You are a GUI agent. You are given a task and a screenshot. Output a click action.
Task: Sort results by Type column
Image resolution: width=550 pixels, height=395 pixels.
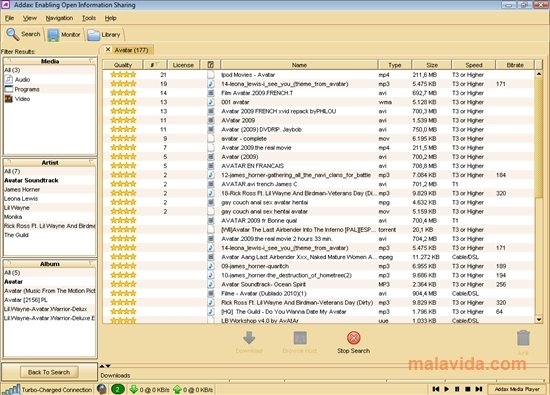(x=395, y=65)
